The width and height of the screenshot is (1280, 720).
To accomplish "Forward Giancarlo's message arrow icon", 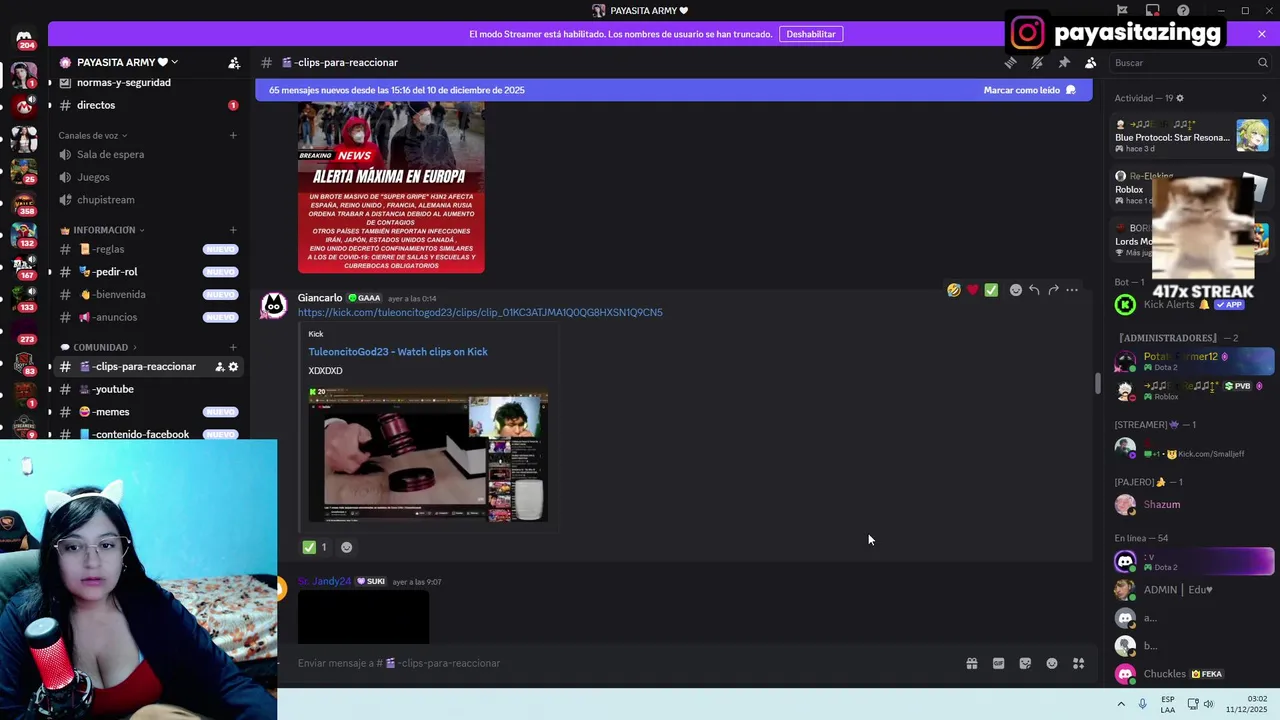I will pyautogui.click(x=1053, y=290).
